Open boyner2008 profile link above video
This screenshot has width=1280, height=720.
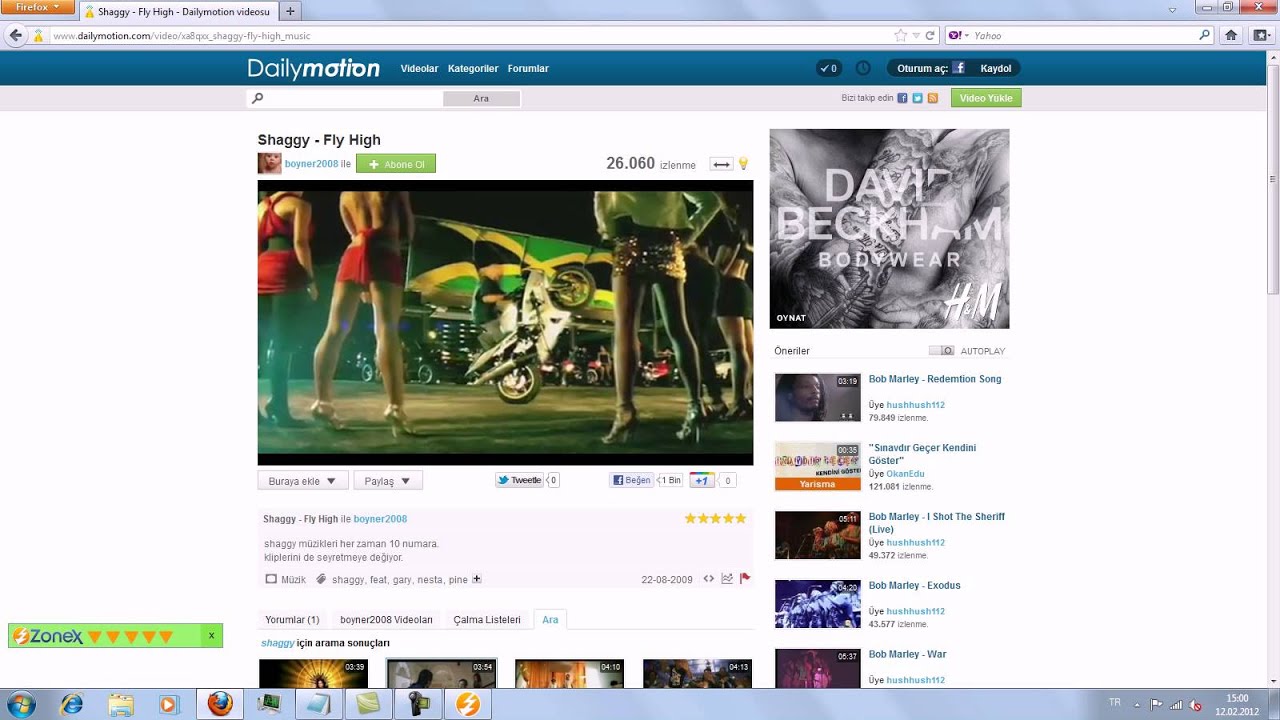[311, 164]
